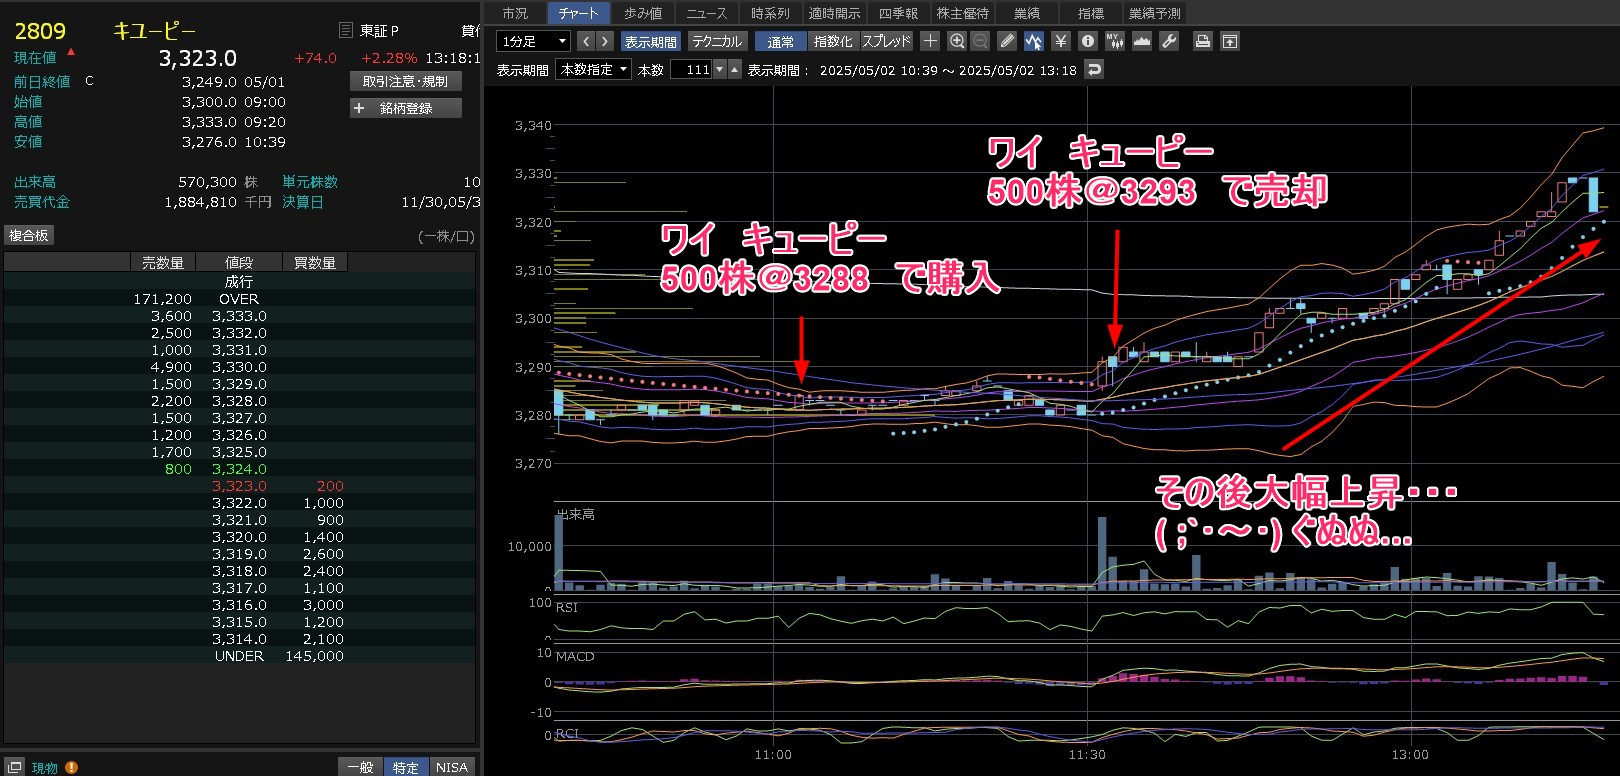The image size is (1620, 776).
Task: Click the document icon next to 東証P
Action: click(x=346, y=30)
